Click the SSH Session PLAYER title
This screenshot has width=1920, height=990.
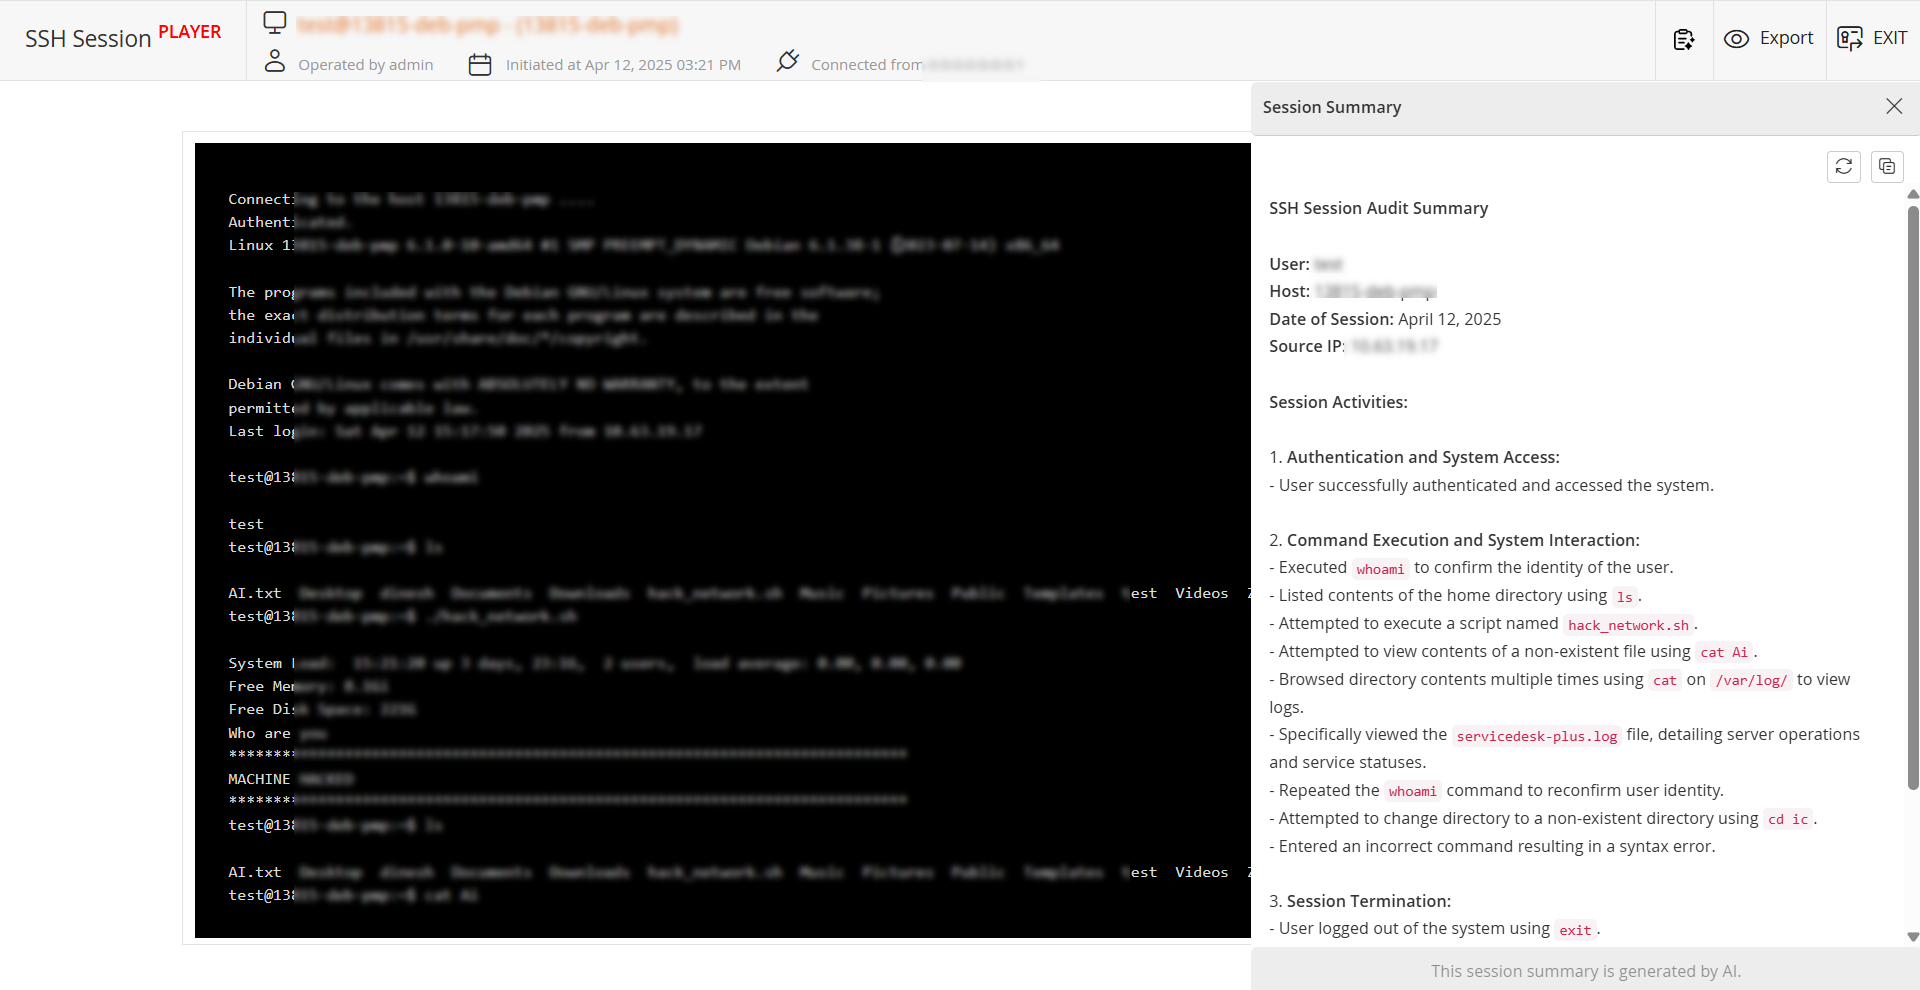(x=123, y=37)
